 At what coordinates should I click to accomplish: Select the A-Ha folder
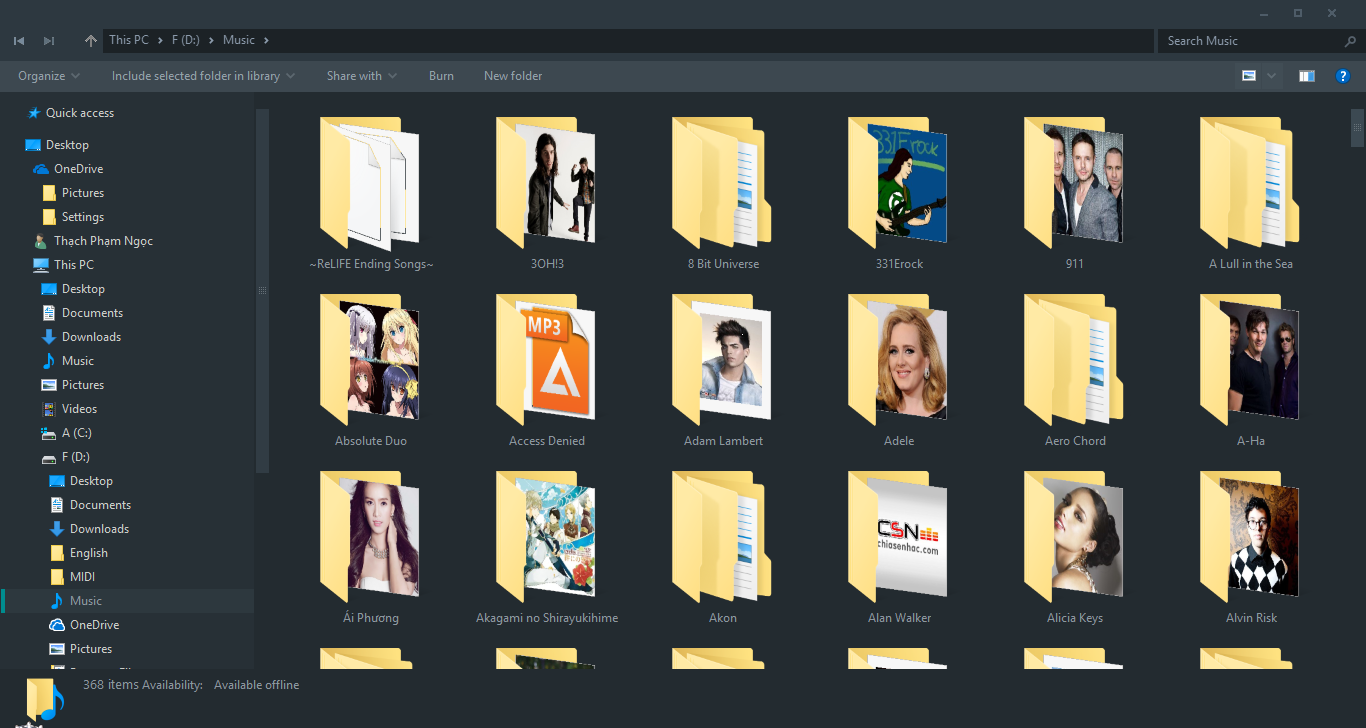[1251, 371]
